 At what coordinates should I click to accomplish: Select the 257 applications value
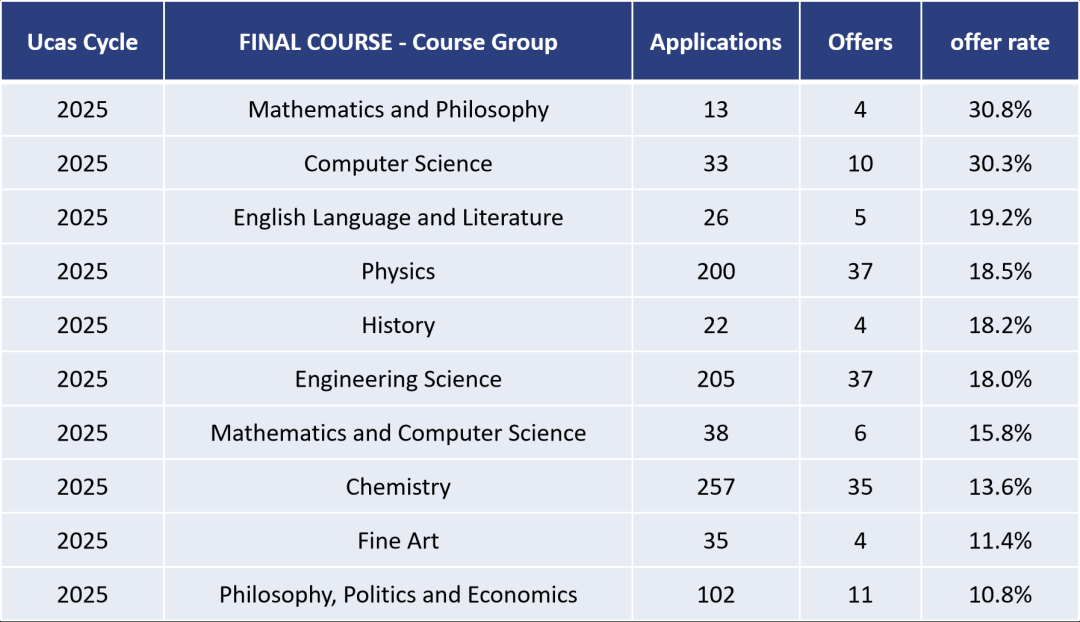tap(716, 488)
